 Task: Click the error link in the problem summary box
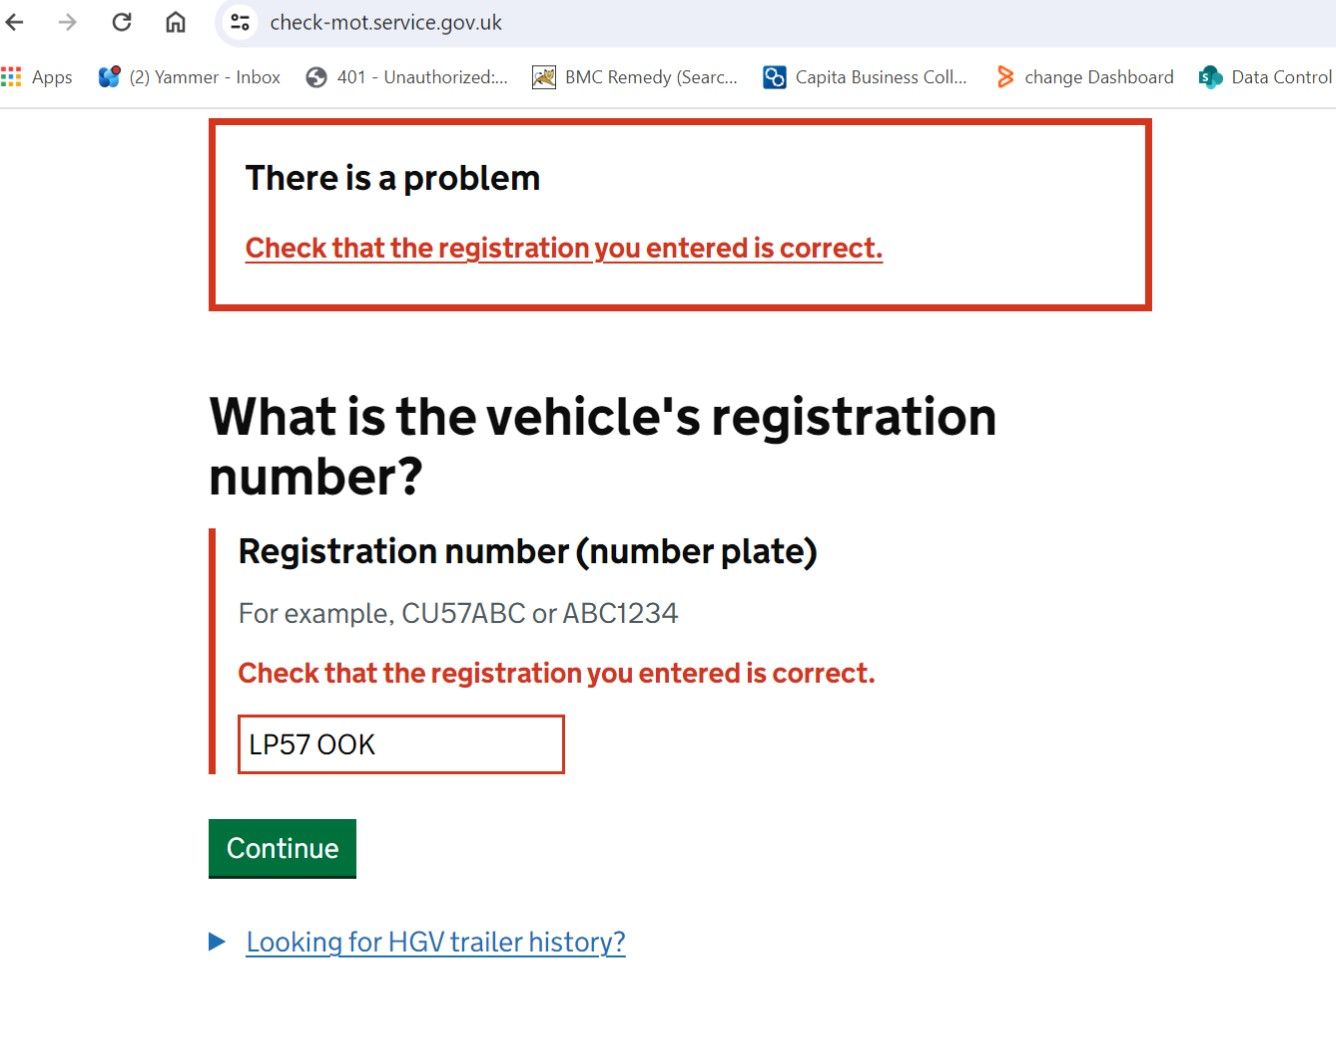click(563, 248)
